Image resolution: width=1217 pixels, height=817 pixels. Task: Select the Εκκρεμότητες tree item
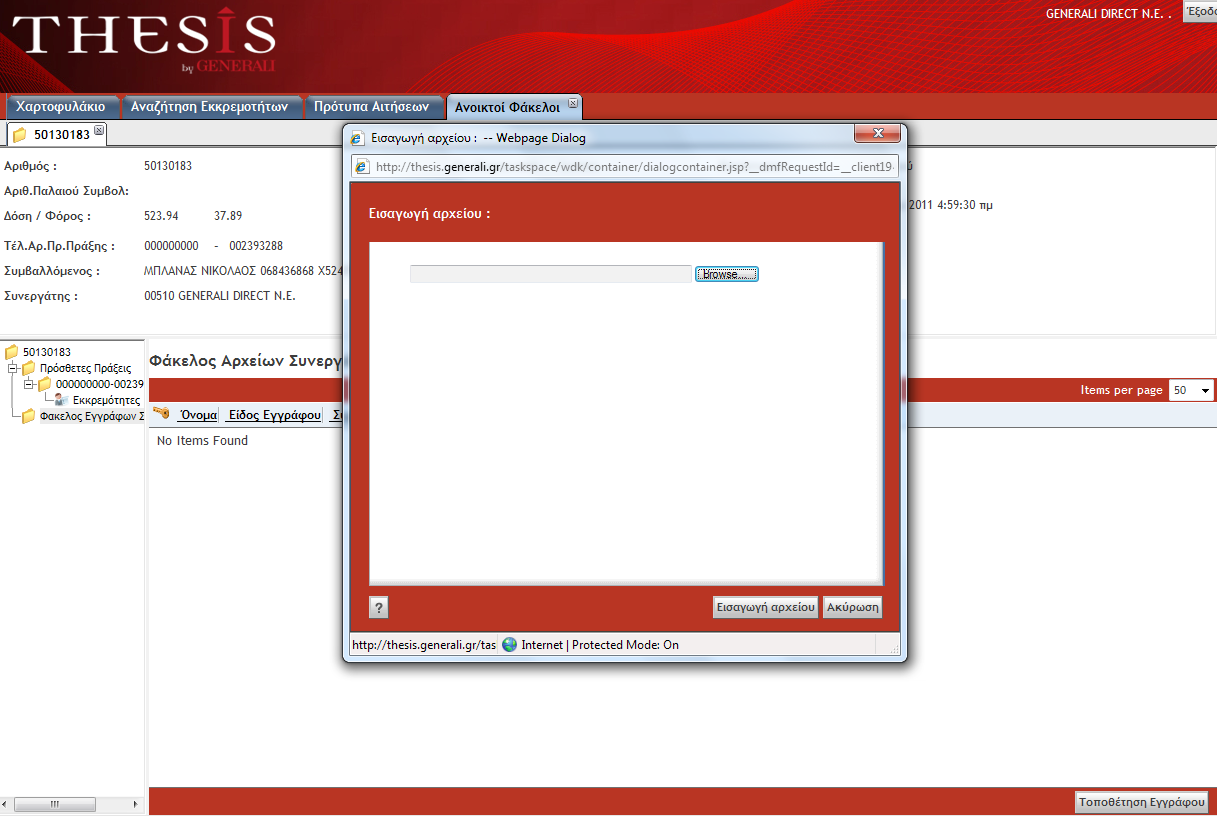tap(106, 400)
